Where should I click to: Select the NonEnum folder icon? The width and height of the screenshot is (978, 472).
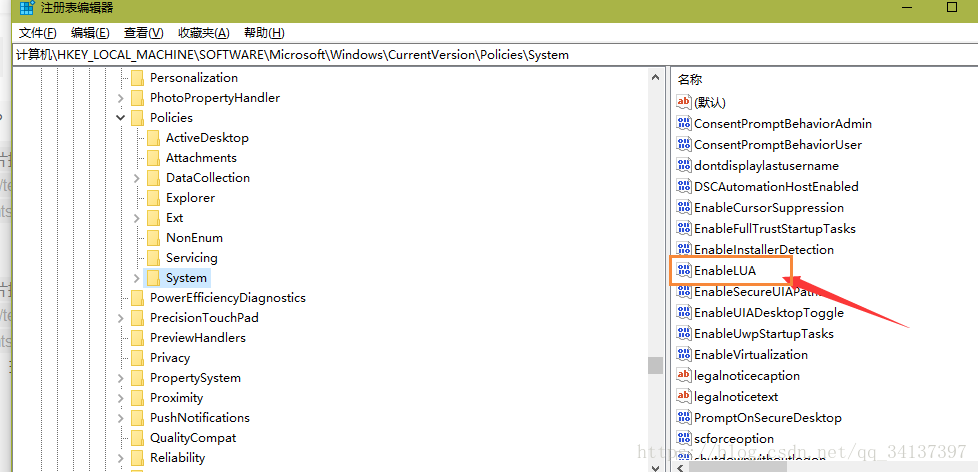pos(153,238)
